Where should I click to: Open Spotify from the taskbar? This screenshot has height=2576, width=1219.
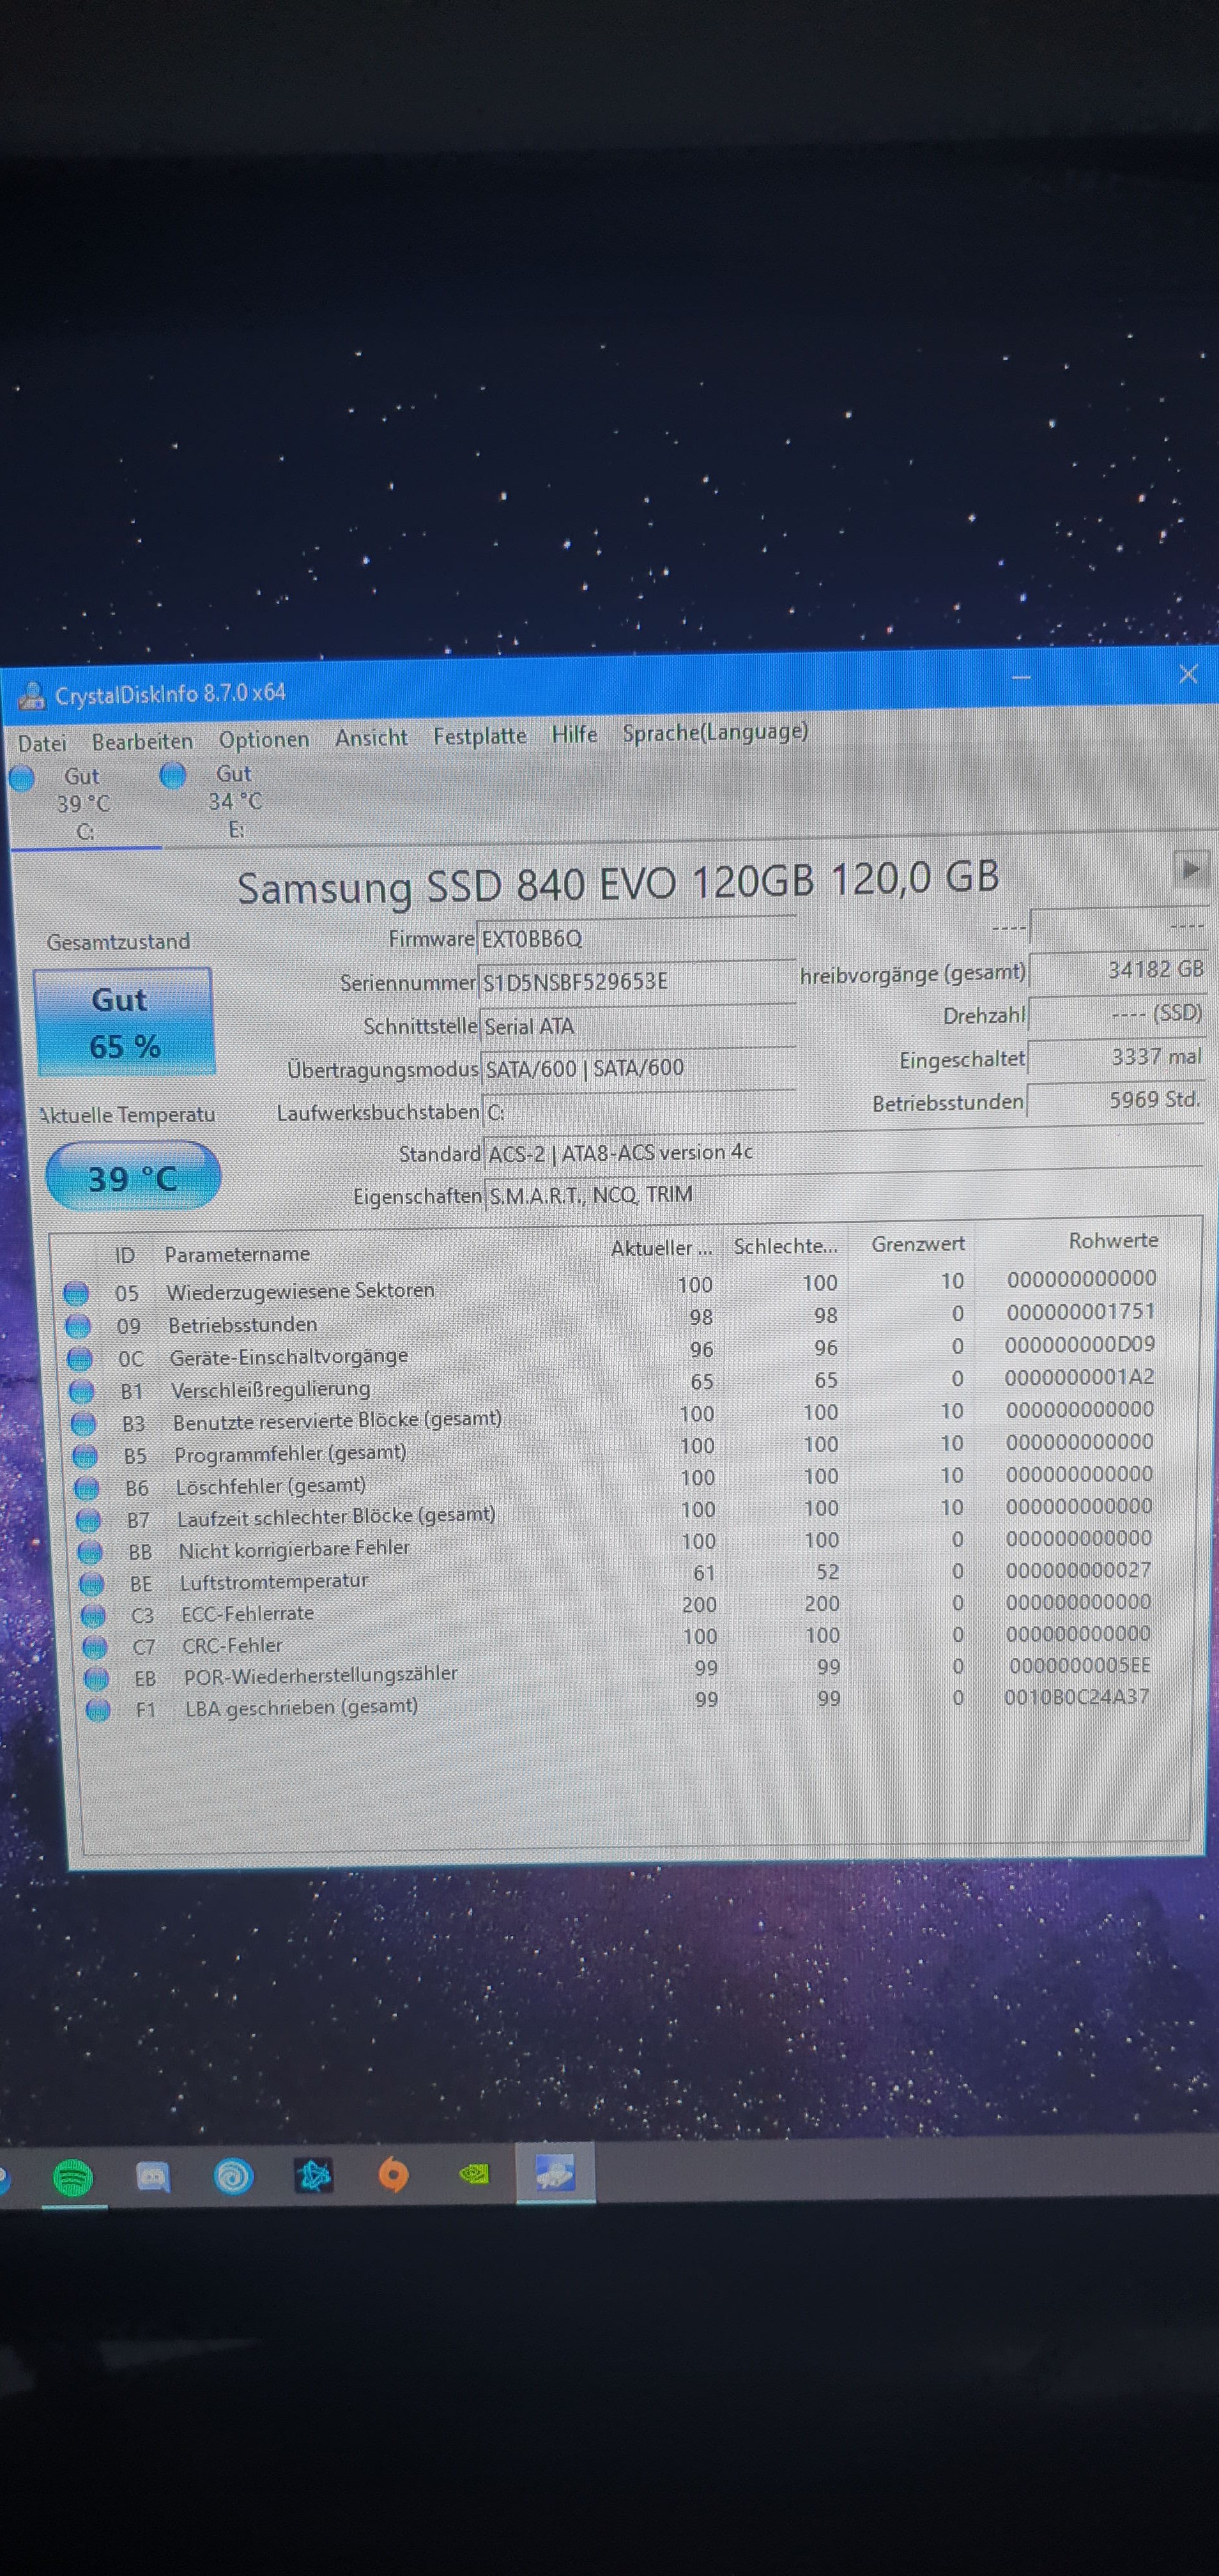[72, 2177]
